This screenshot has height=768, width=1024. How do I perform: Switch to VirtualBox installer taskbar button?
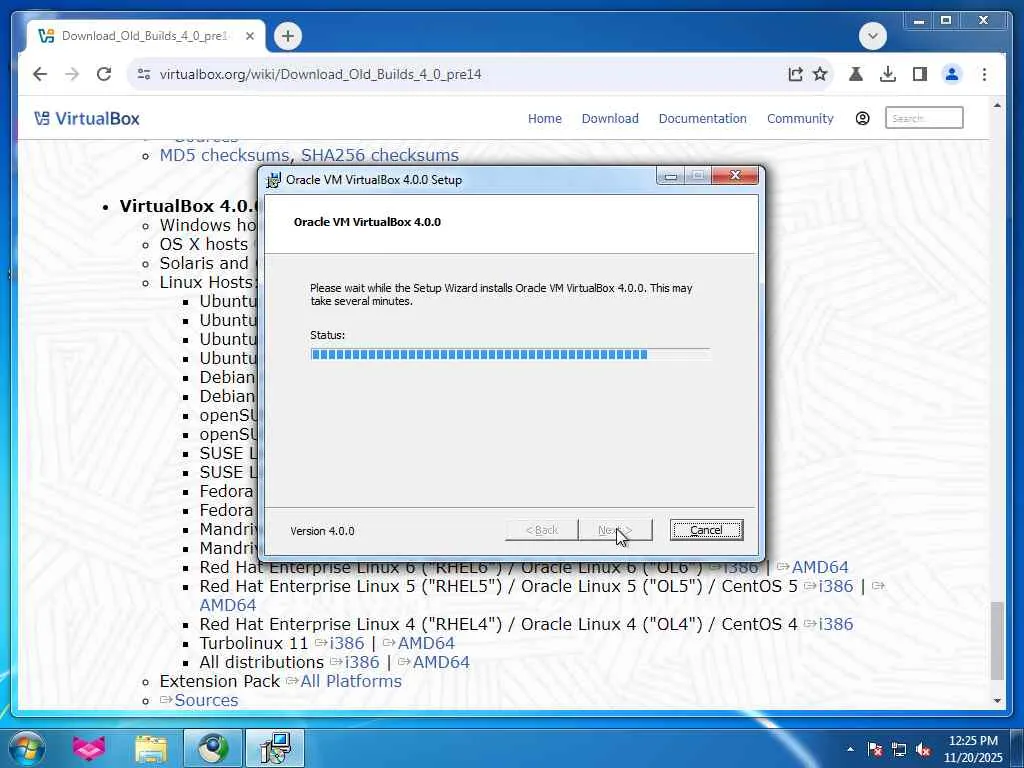tap(275, 748)
